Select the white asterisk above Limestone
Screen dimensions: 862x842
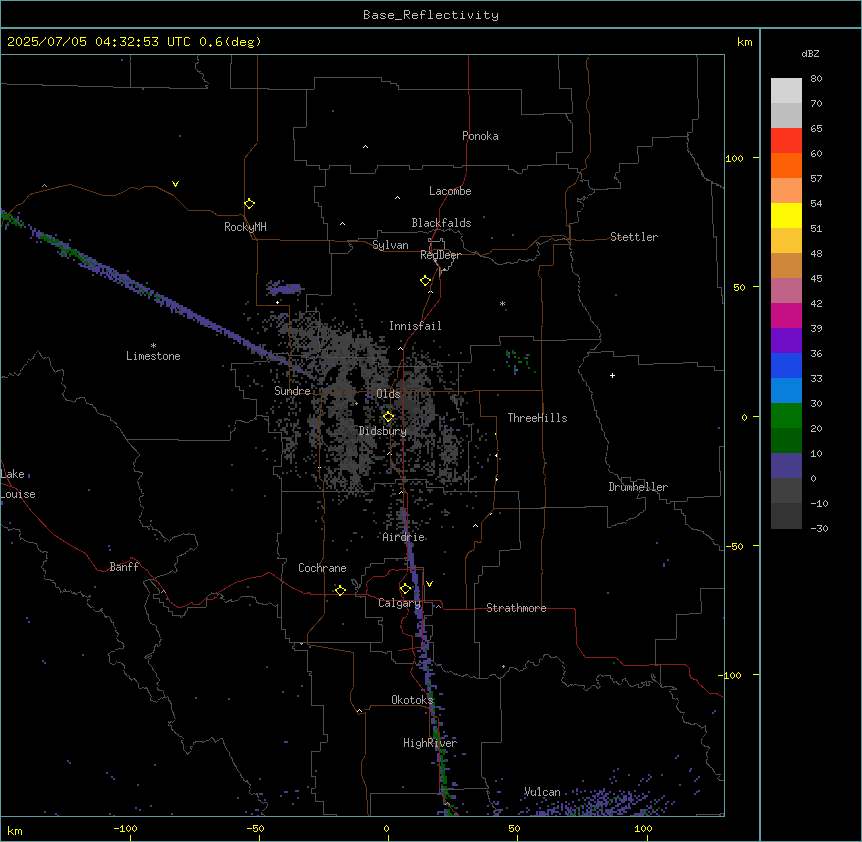[153, 346]
